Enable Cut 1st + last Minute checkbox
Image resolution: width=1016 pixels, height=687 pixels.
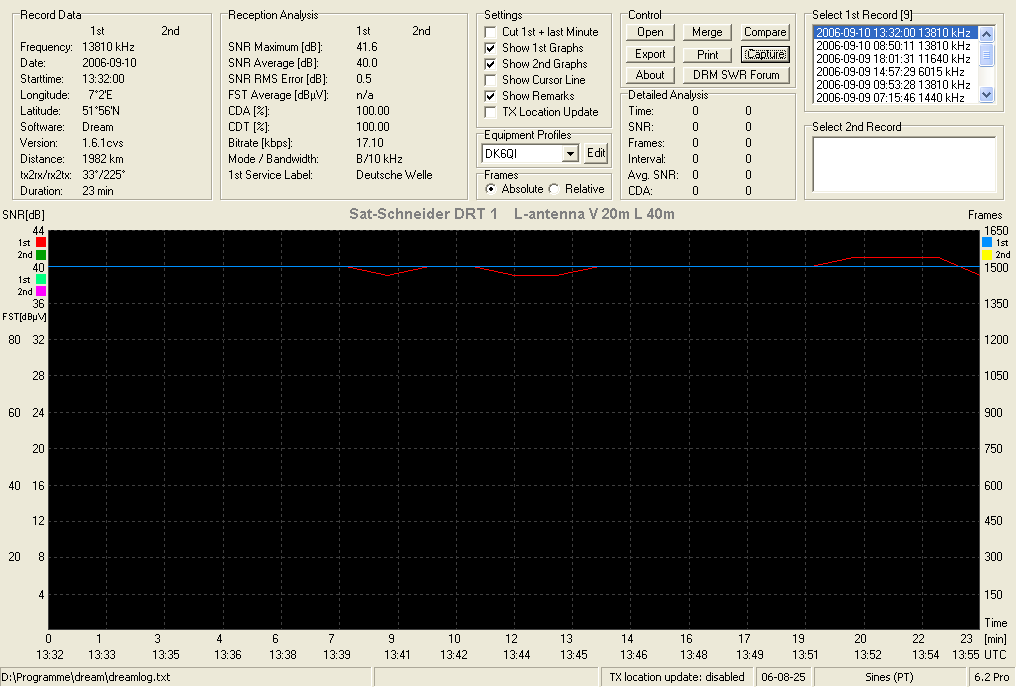(491, 32)
